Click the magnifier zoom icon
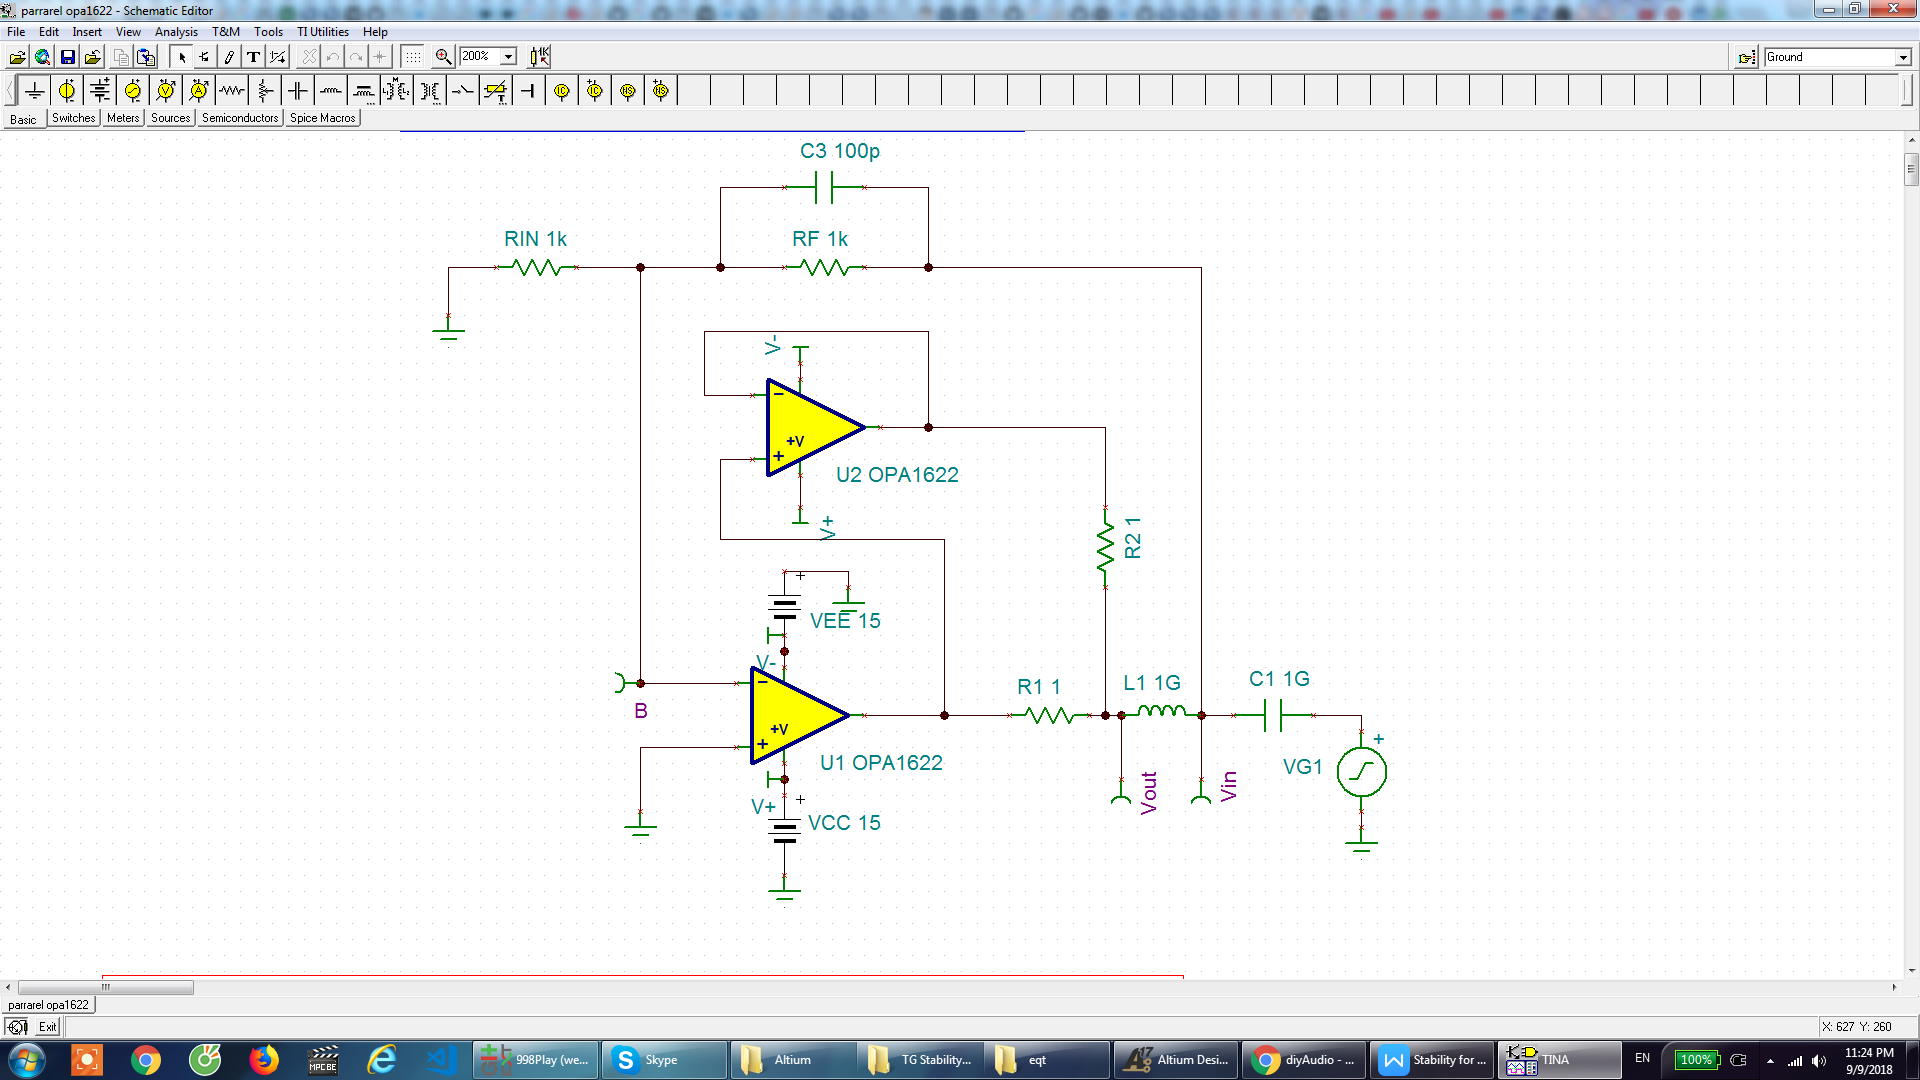The height and width of the screenshot is (1080, 1920). tap(443, 57)
